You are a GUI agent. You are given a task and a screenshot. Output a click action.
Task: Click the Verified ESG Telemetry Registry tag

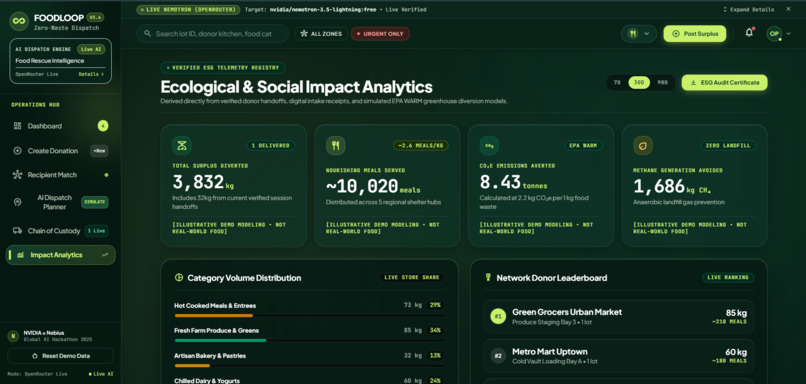click(223, 67)
